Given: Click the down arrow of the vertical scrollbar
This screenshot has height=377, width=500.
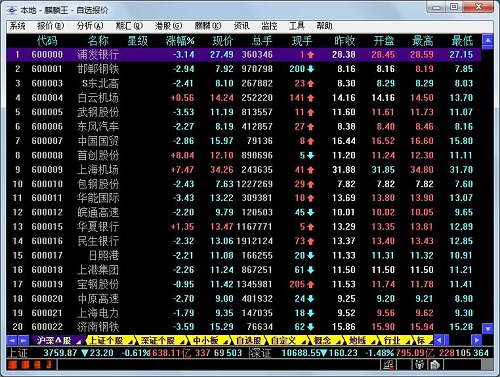Looking at the screenshot, I should [x=488, y=329].
